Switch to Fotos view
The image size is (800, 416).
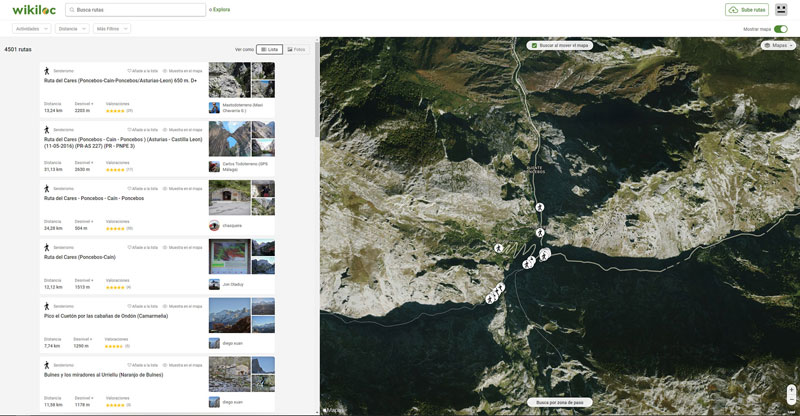coord(296,49)
